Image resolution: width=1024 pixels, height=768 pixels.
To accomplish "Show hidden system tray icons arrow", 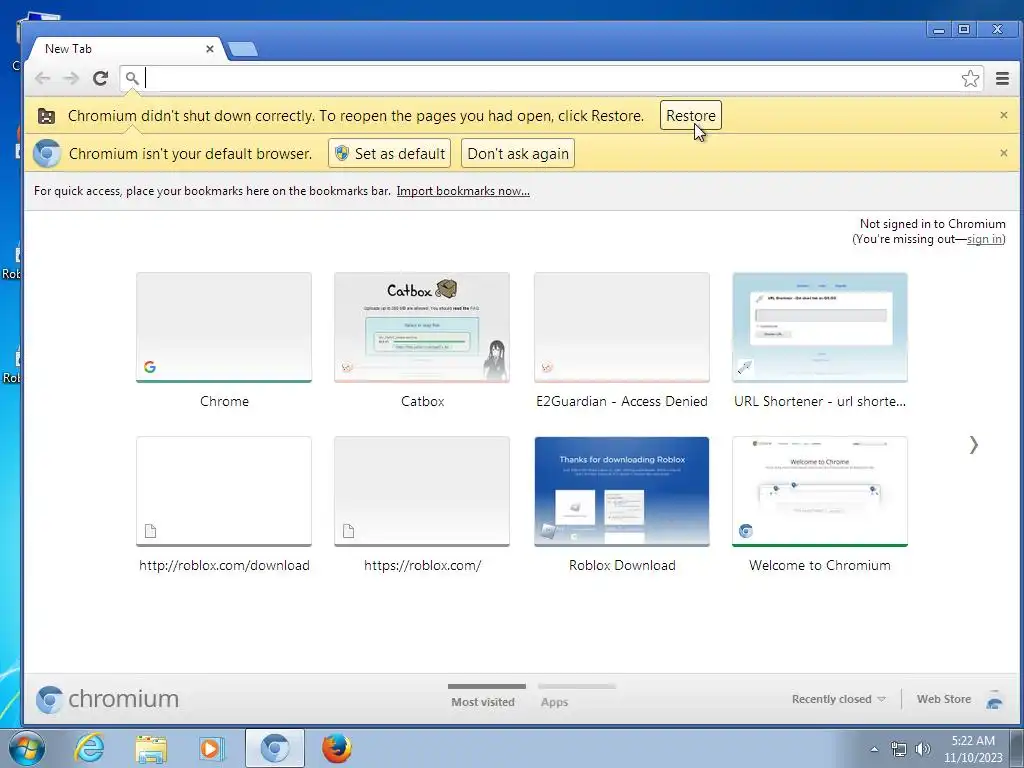I will tap(874, 749).
